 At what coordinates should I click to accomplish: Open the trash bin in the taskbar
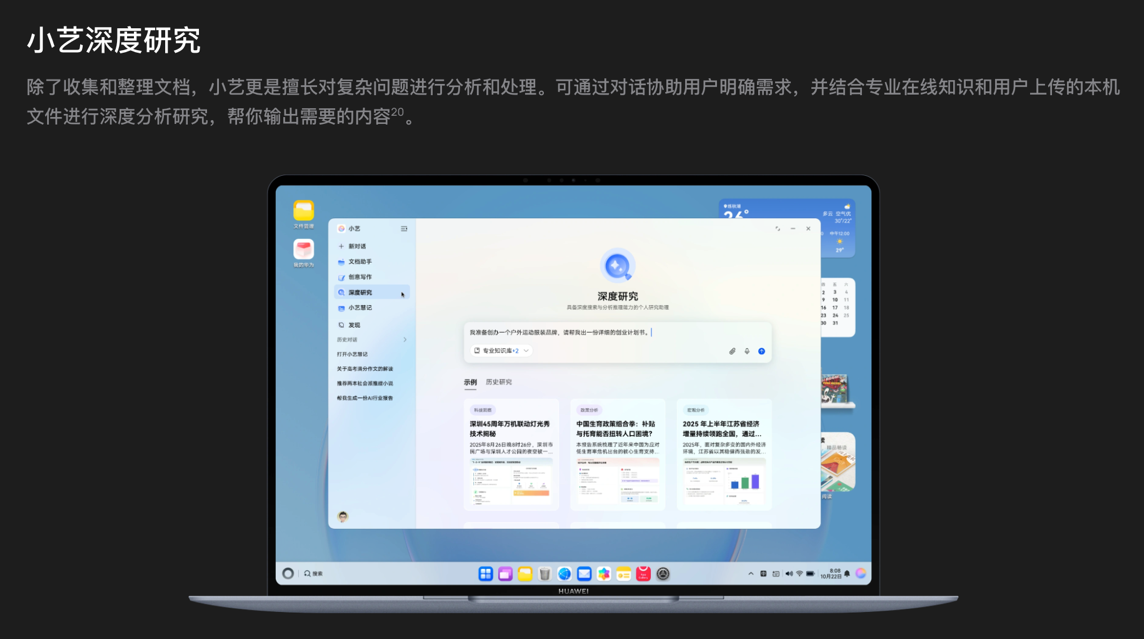[545, 574]
